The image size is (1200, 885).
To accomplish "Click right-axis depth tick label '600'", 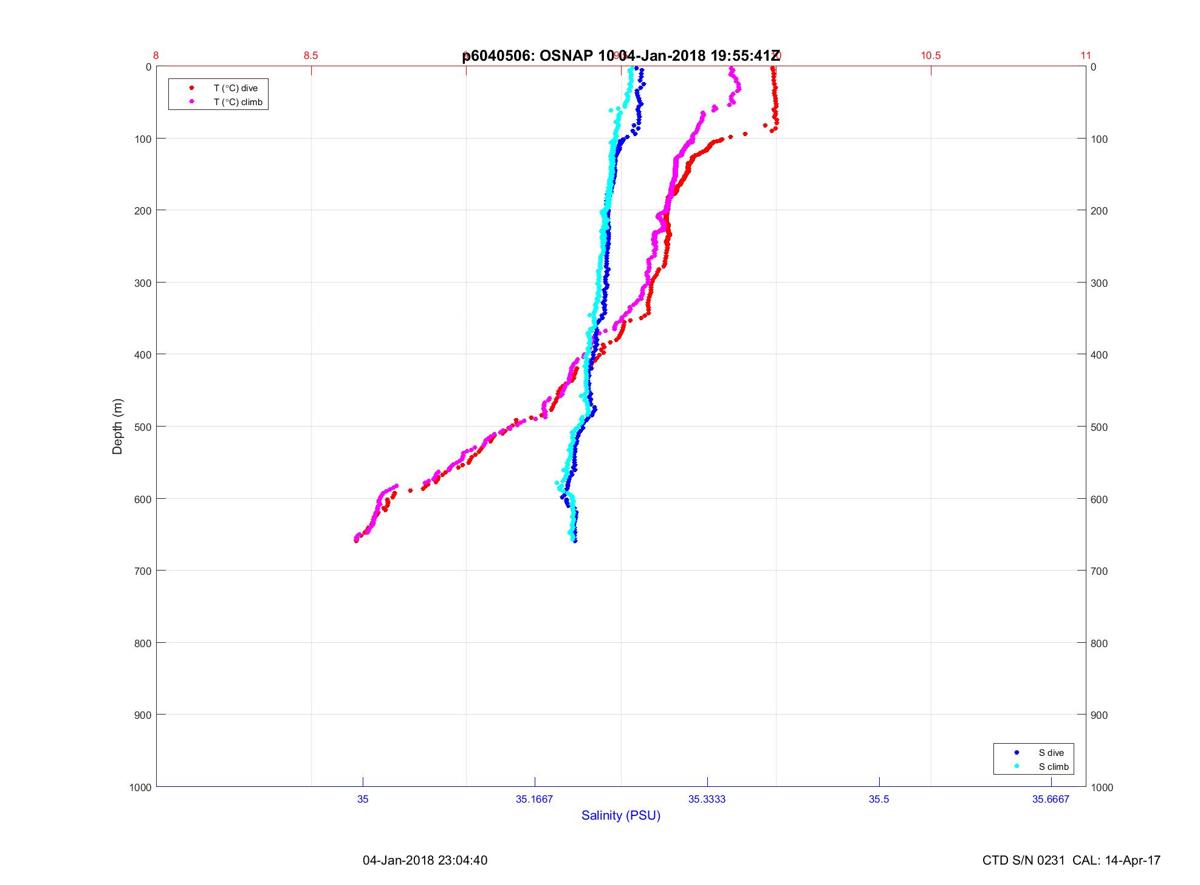I will (1101, 499).
